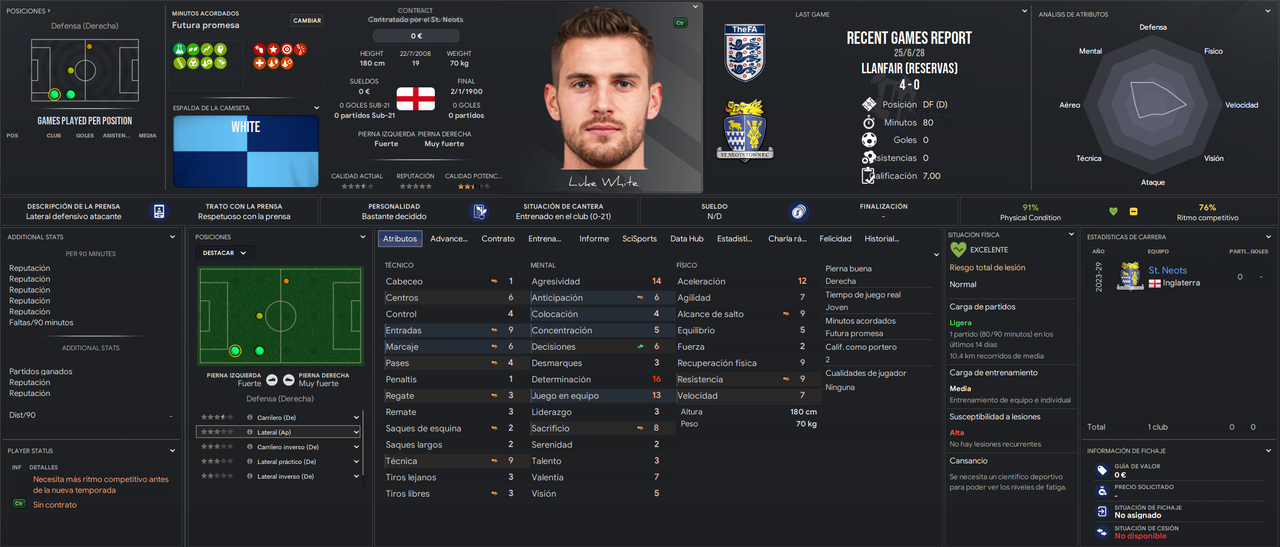Open the Data Hub tab
The image size is (1280, 547).
click(x=687, y=239)
